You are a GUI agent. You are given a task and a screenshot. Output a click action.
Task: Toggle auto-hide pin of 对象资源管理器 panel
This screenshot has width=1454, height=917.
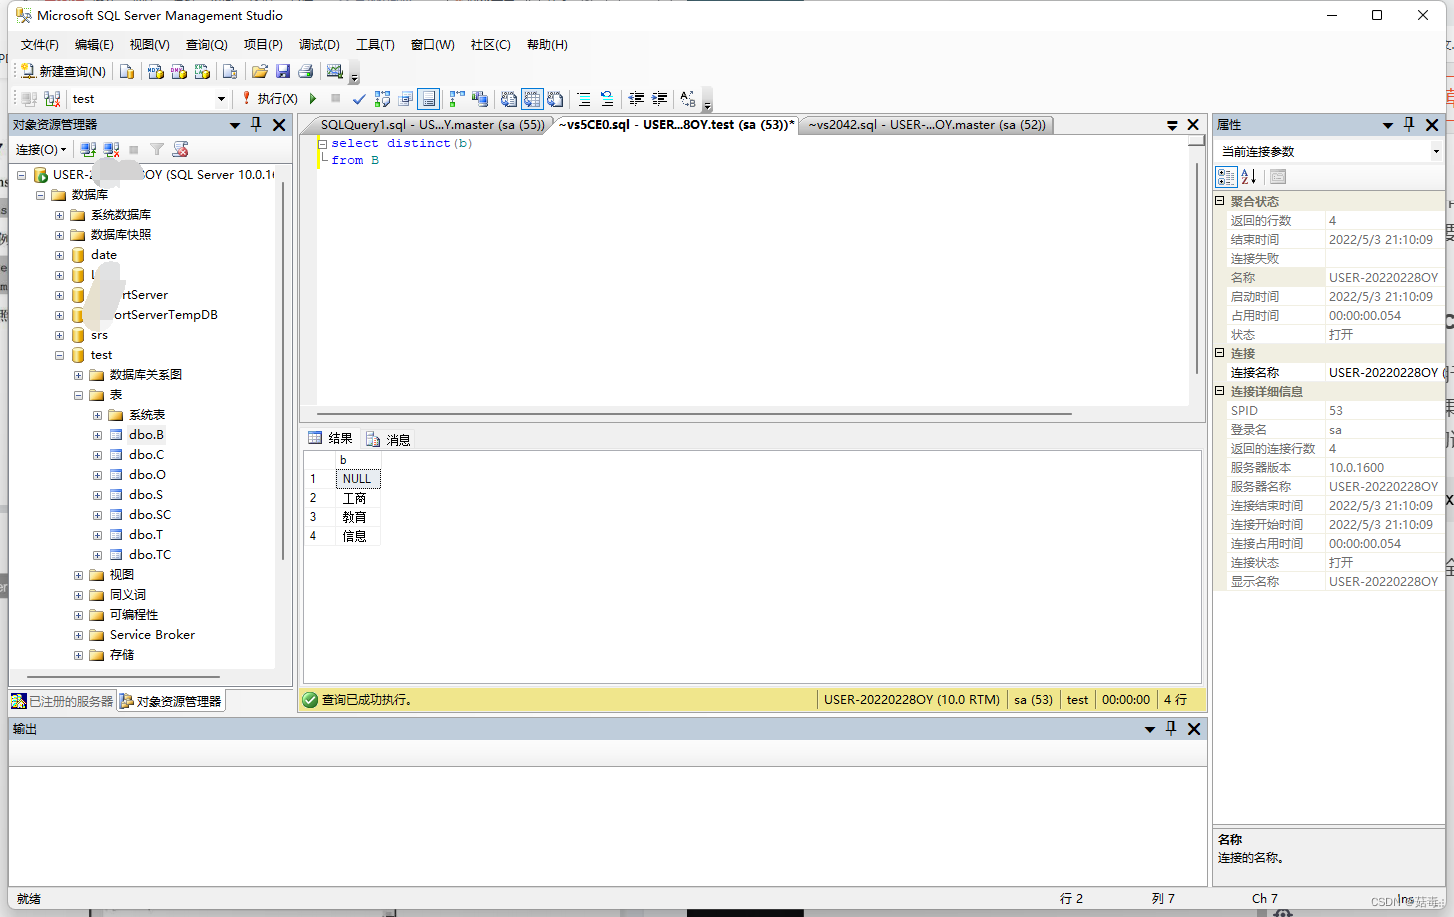click(x=256, y=124)
